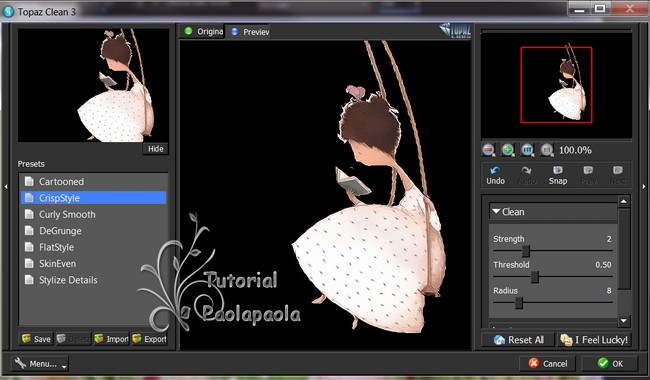
Task: Open the Menu... dropdown
Action: tap(40, 364)
